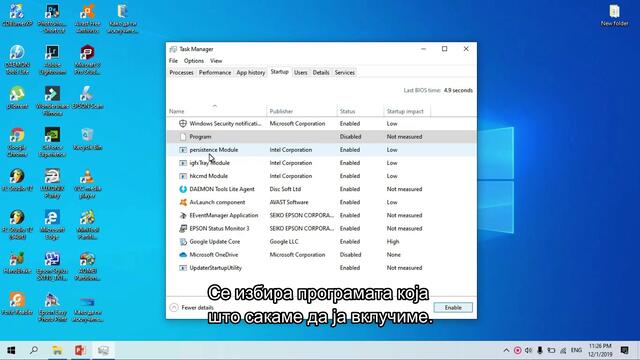Select the Photoshop shortcut on the desktop
This screenshot has width=640, height=360.
click(x=52, y=18)
